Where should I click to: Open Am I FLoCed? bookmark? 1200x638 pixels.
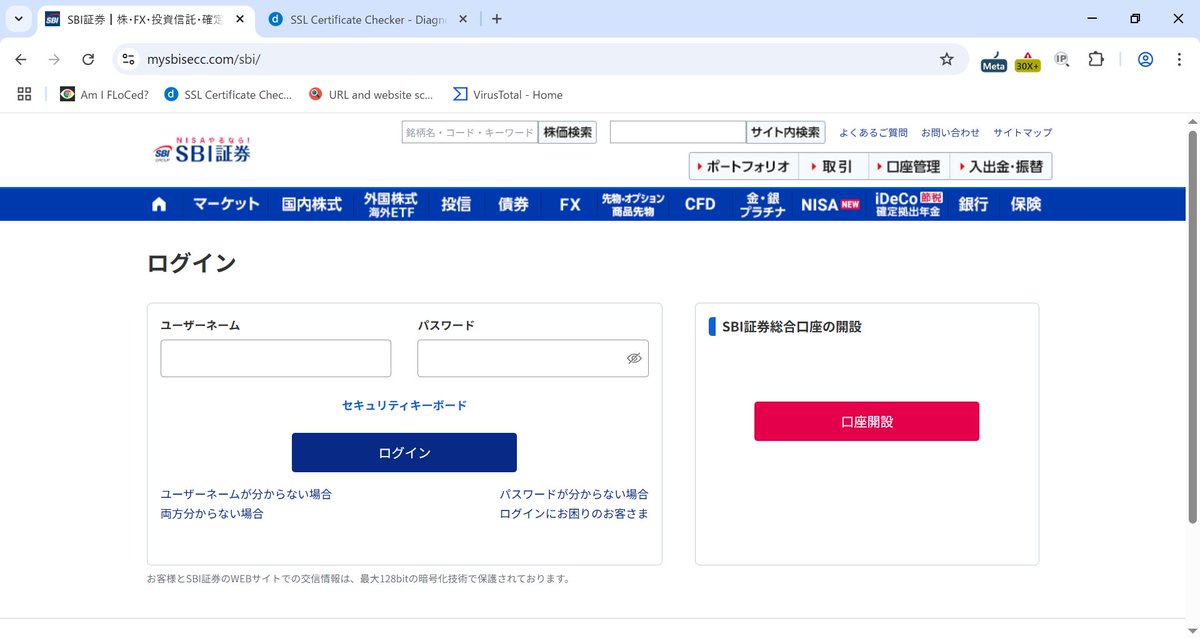click(104, 94)
